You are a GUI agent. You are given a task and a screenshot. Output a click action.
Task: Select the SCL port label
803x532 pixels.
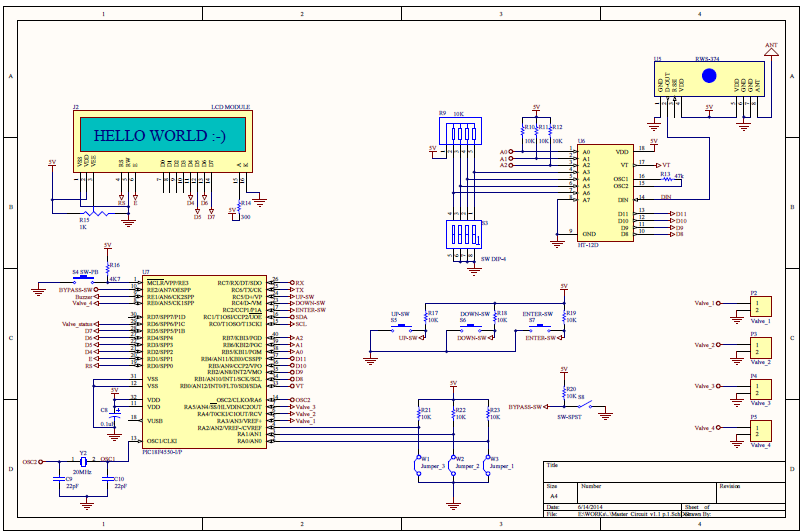(x=301, y=324)
